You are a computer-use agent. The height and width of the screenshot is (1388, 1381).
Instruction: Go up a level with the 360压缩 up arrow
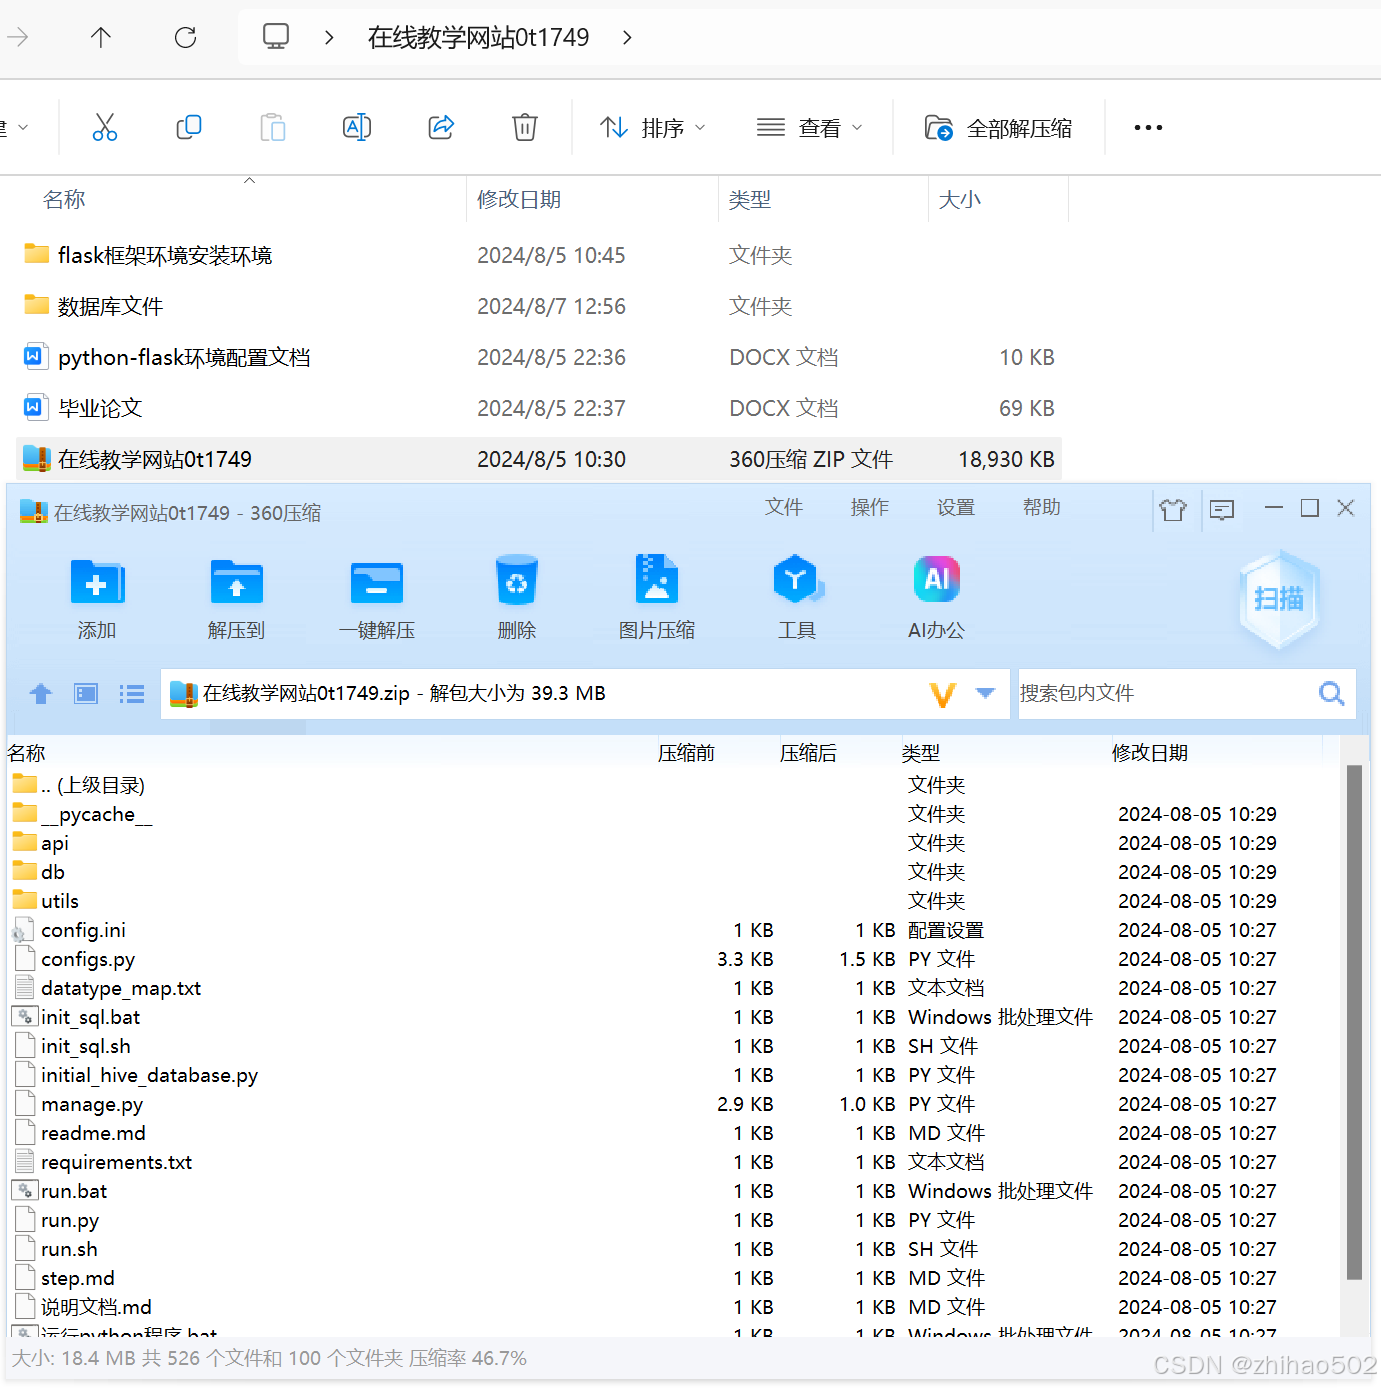pos(41,693)
